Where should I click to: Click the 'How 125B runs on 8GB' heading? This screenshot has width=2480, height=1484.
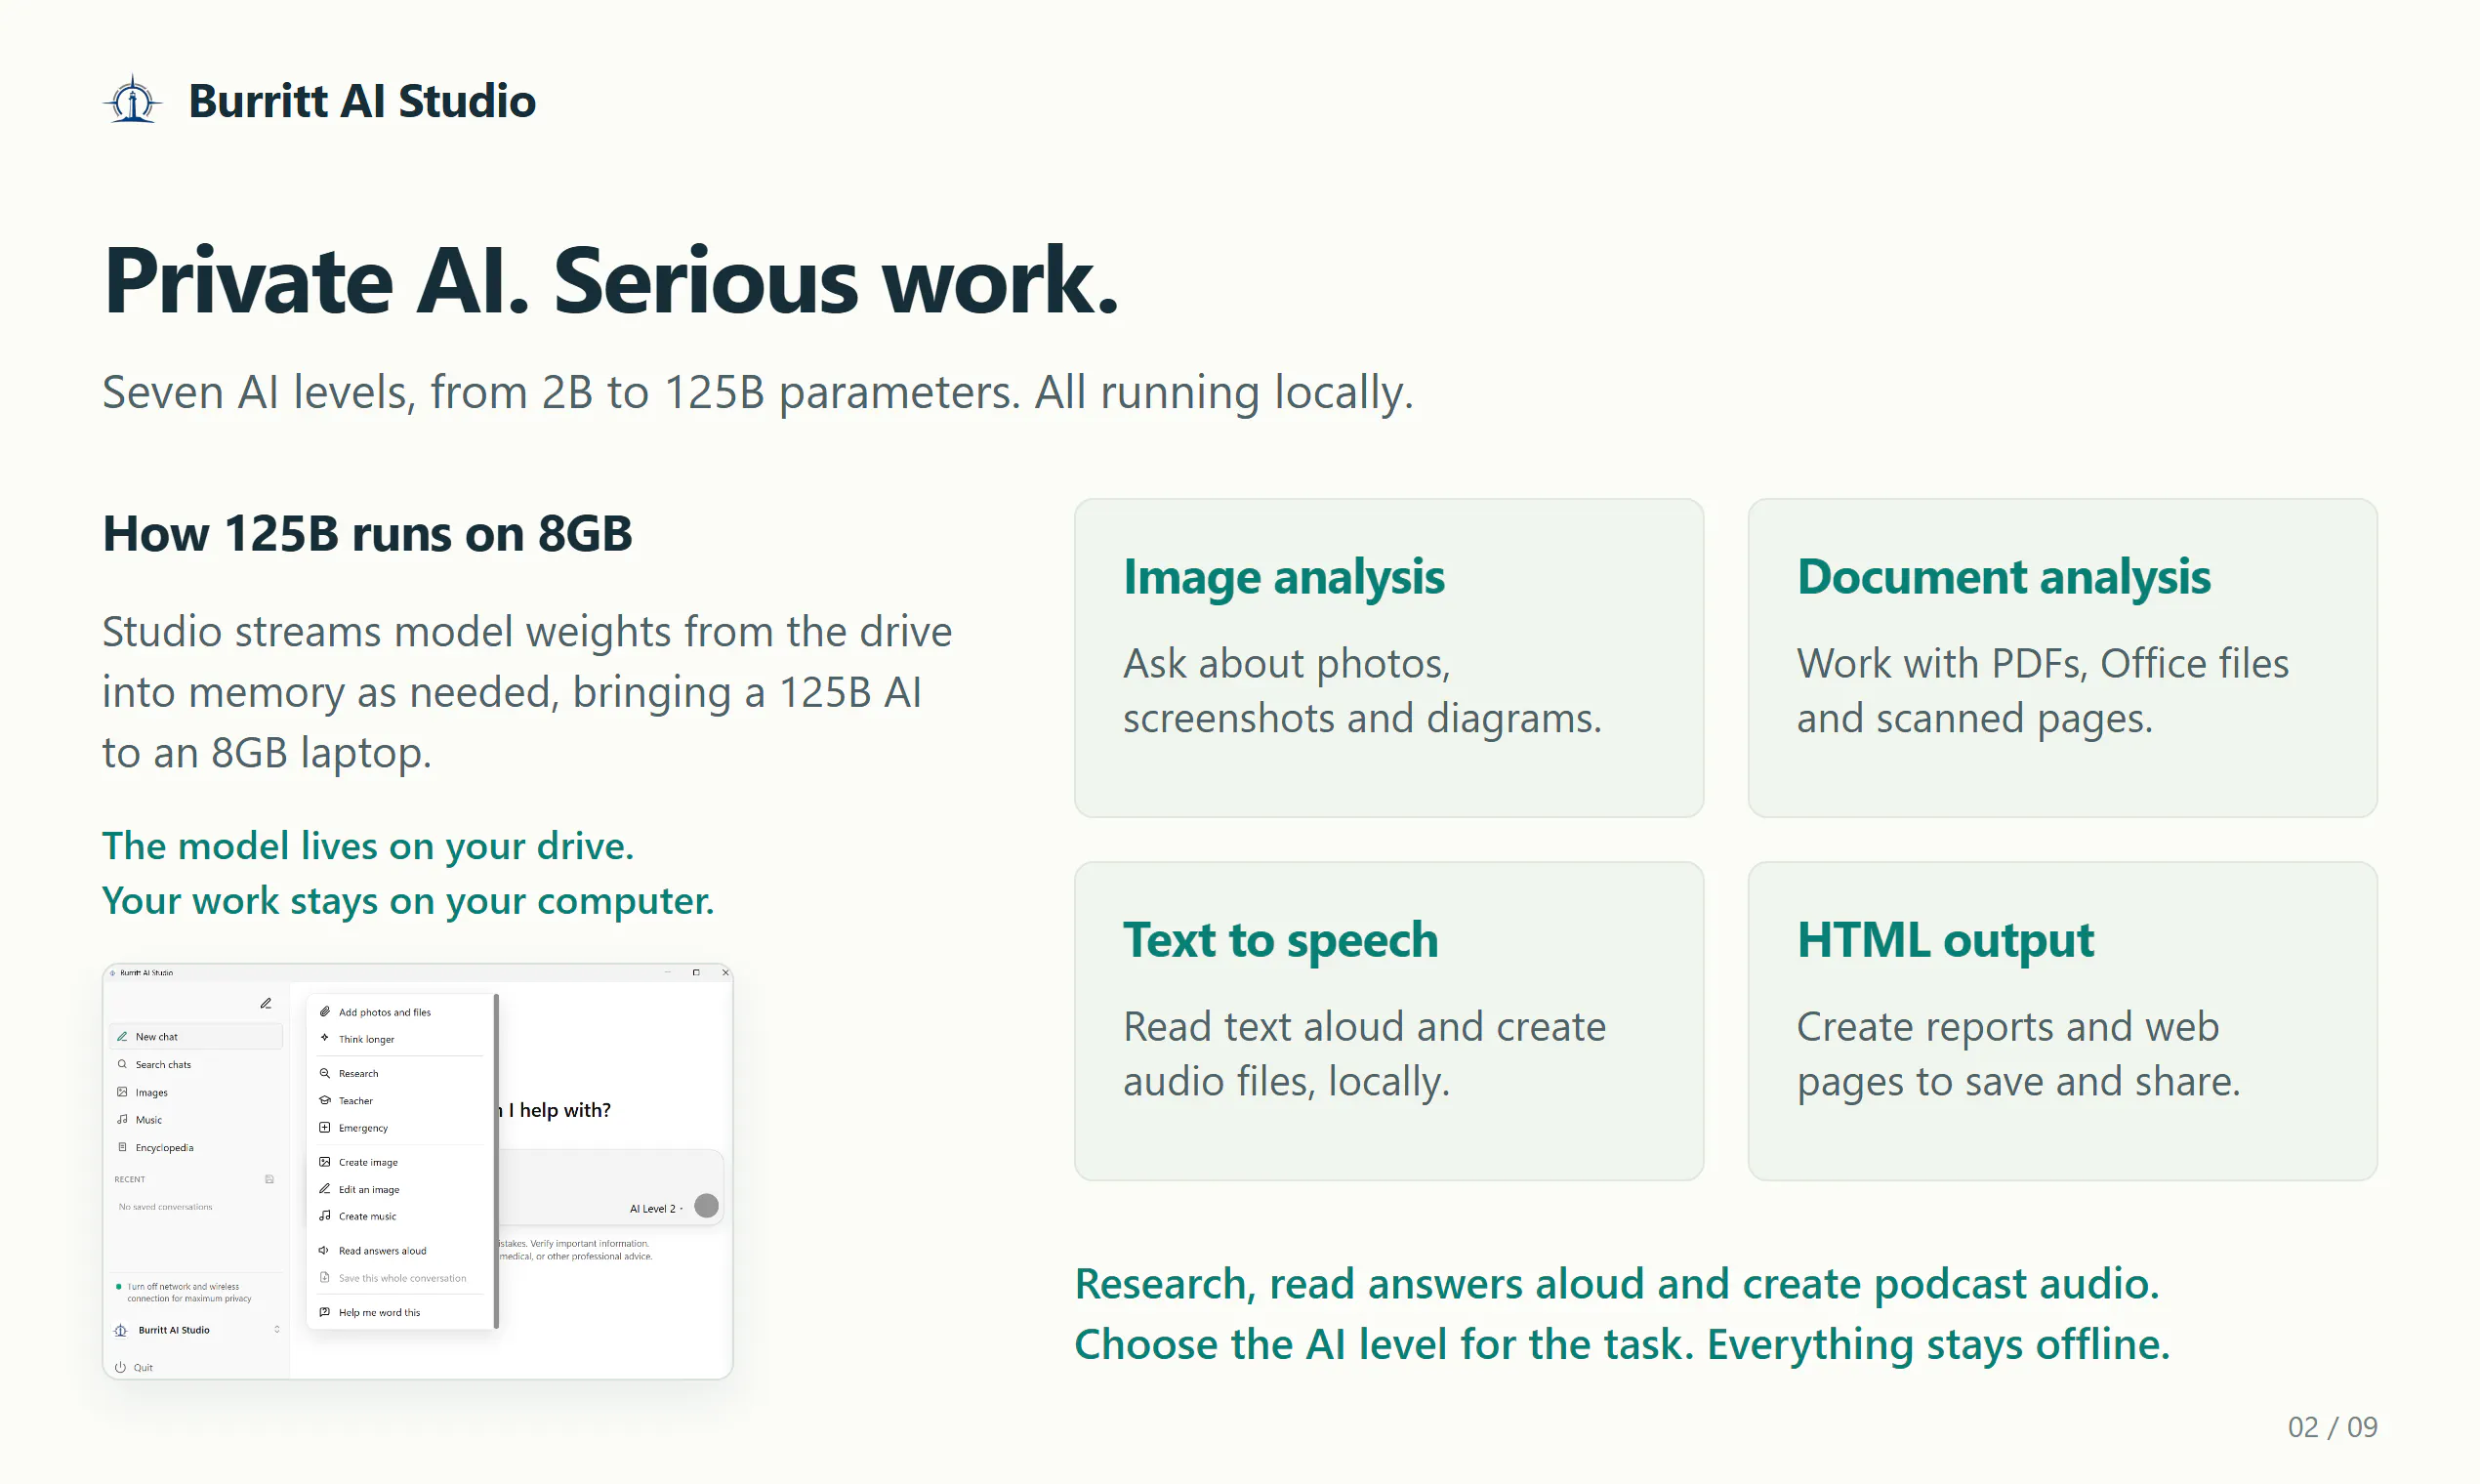pyautogui.click(x=367, y=533)
